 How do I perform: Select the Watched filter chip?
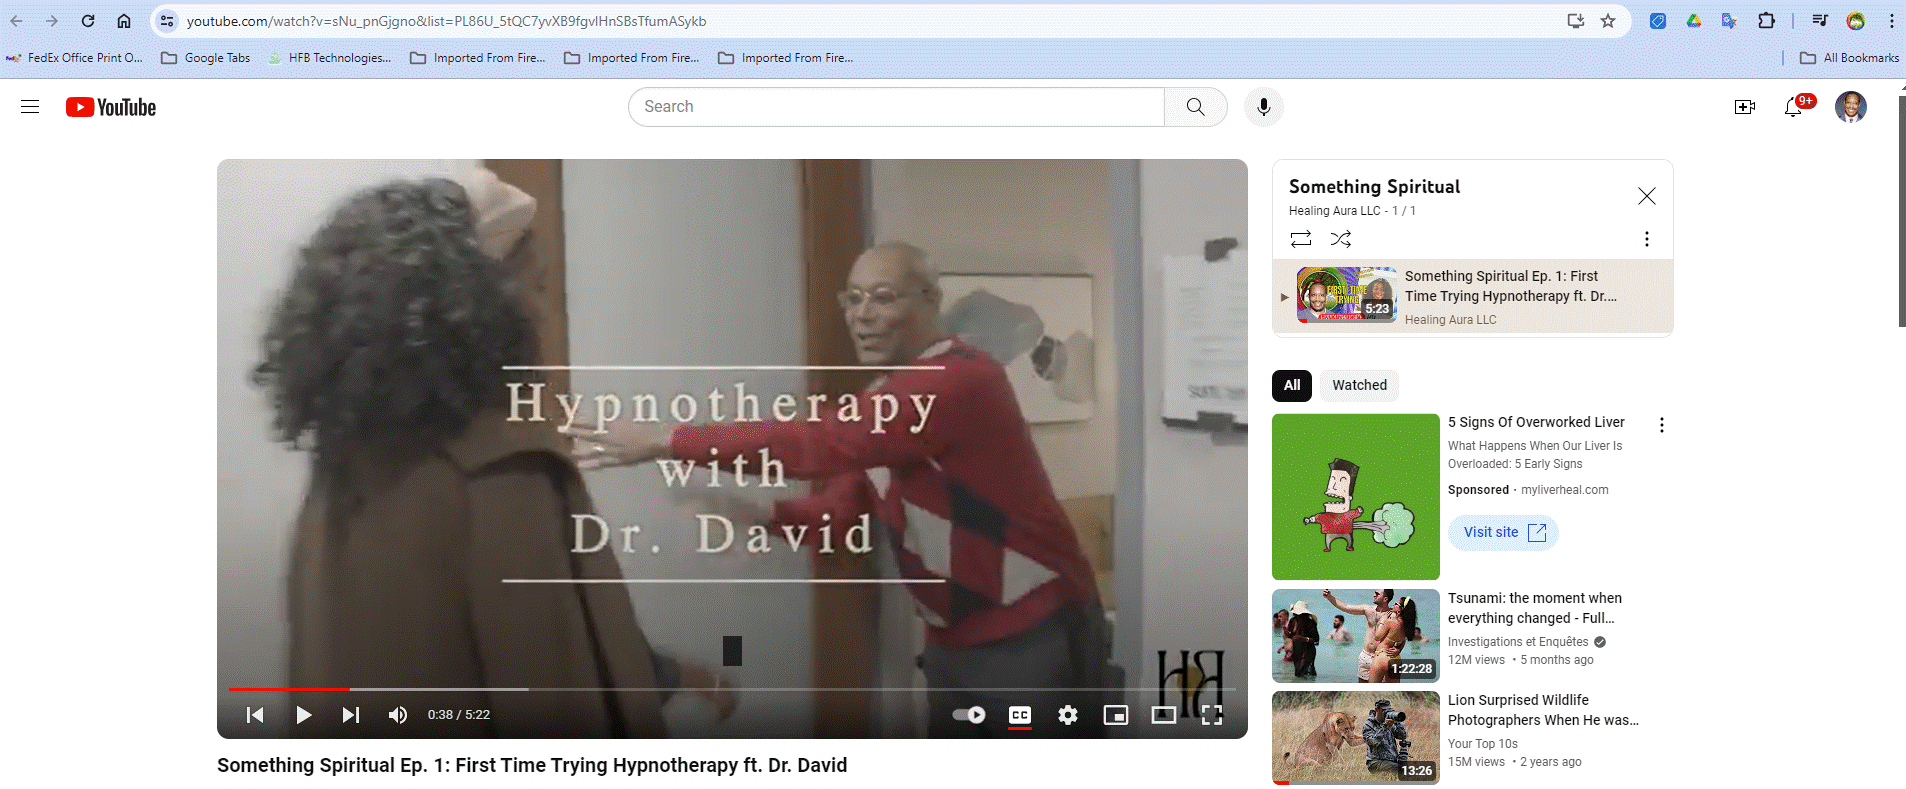[1359, 385]
